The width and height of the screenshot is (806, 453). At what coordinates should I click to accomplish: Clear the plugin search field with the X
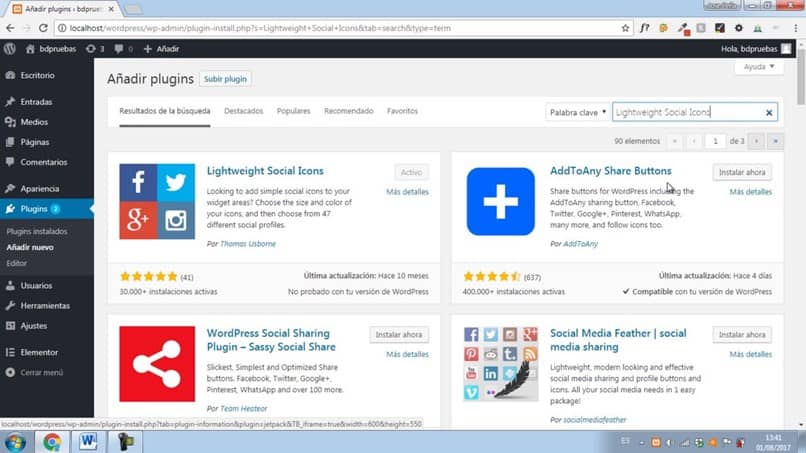click(769, 113)
